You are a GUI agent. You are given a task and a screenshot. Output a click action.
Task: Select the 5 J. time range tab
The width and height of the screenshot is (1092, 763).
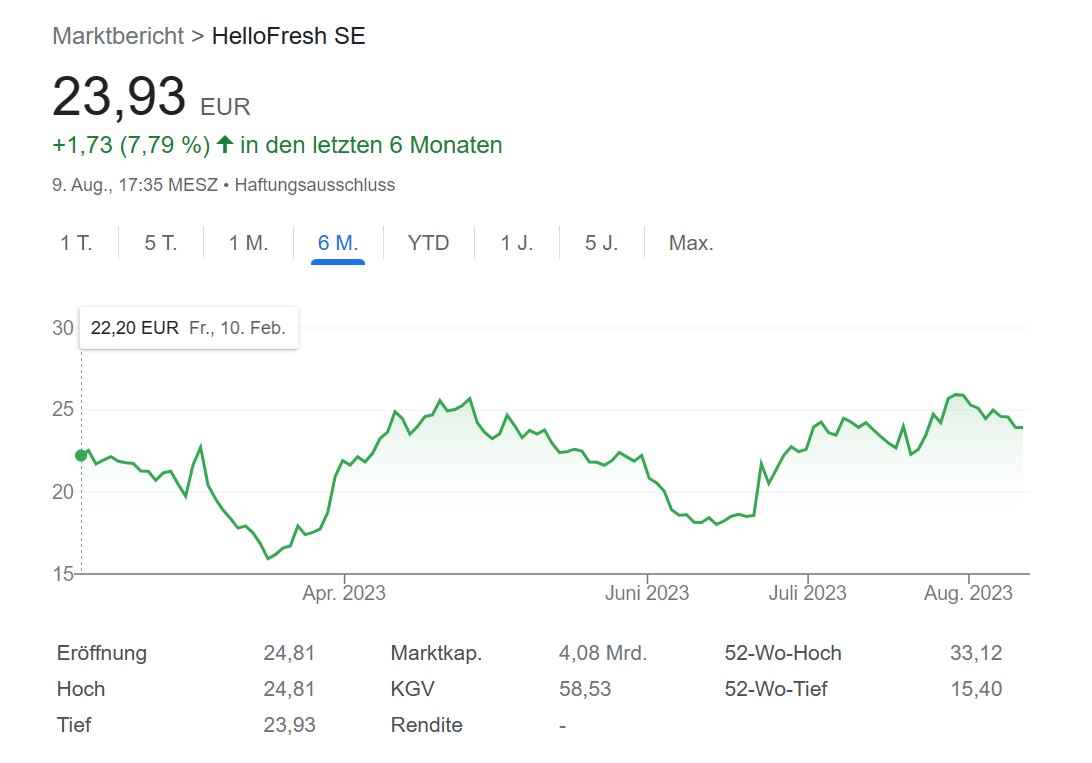[602, 243]
